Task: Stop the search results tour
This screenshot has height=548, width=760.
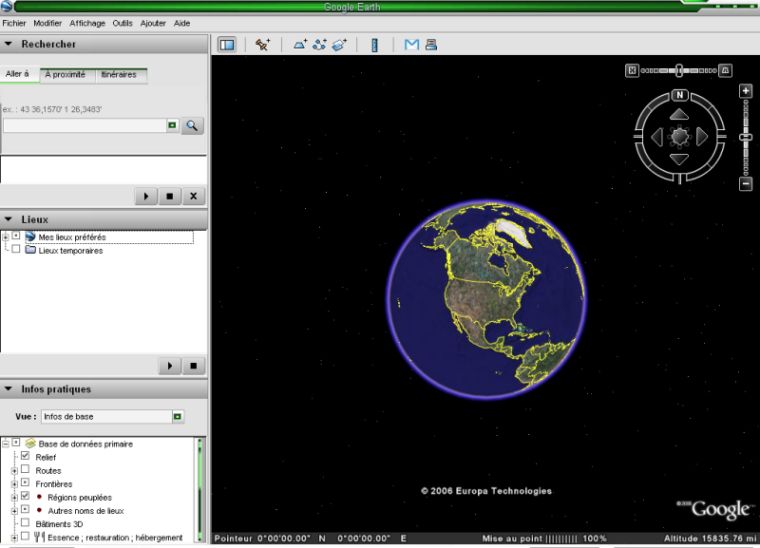Action: pos(170,196)
